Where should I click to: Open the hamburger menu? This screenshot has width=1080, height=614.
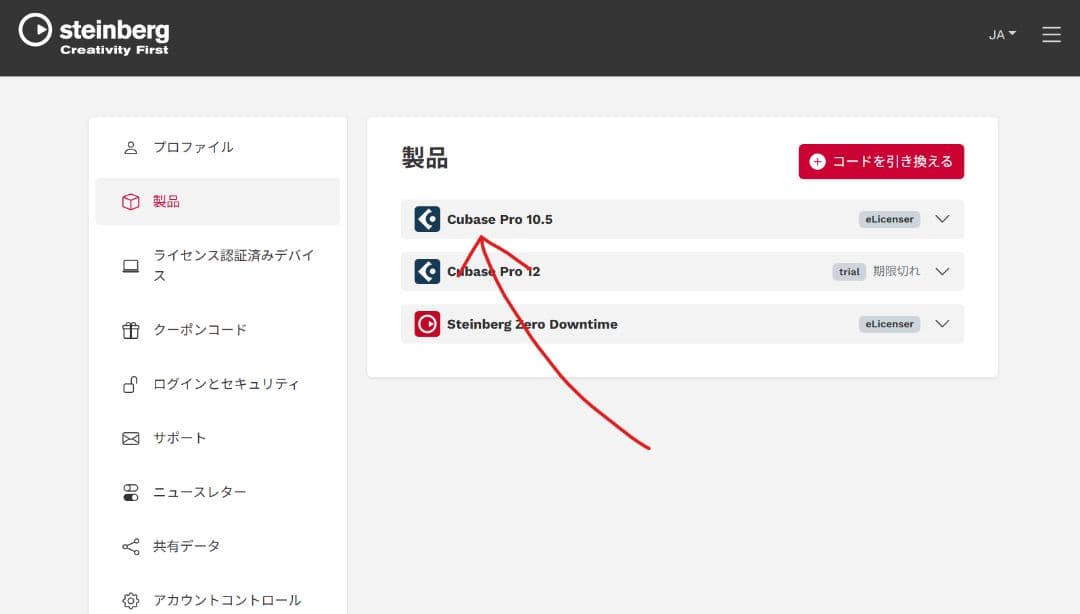(x=1051, y=33)
